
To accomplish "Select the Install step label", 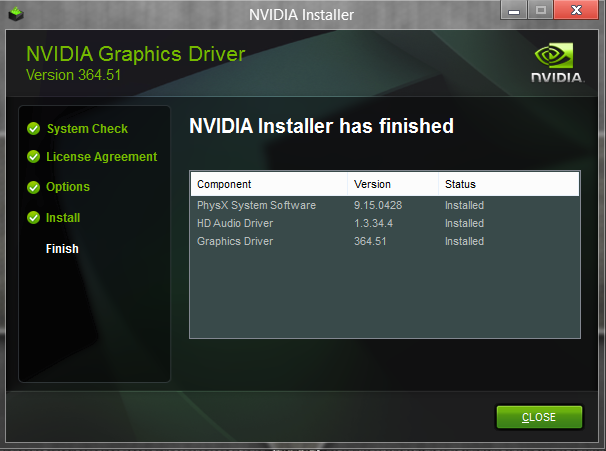I will pyautogui.click(x=63, y=218).
